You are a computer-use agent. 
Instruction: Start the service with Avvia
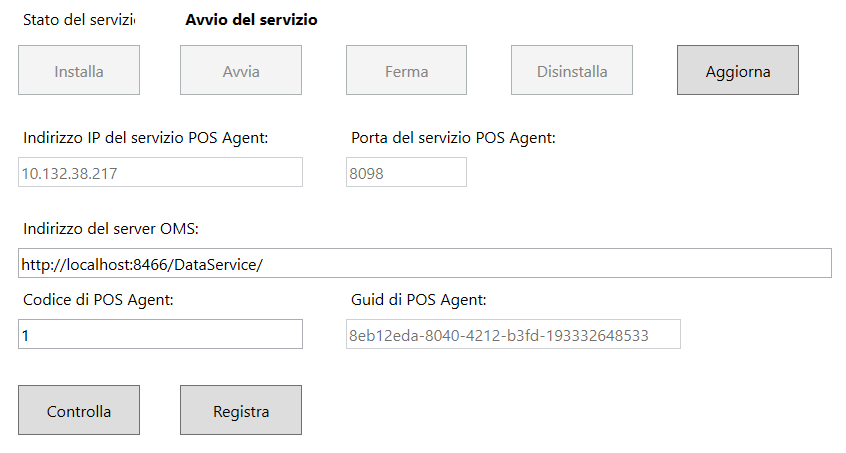[x=241, y=70]
